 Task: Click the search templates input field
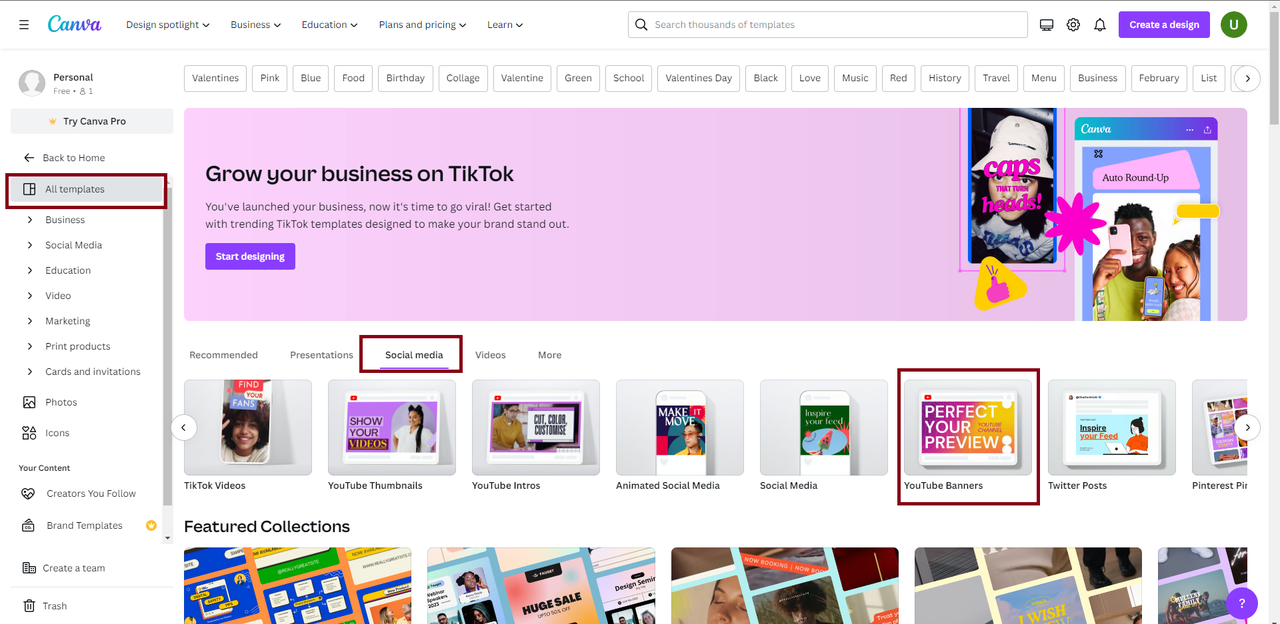coord(827,25)
